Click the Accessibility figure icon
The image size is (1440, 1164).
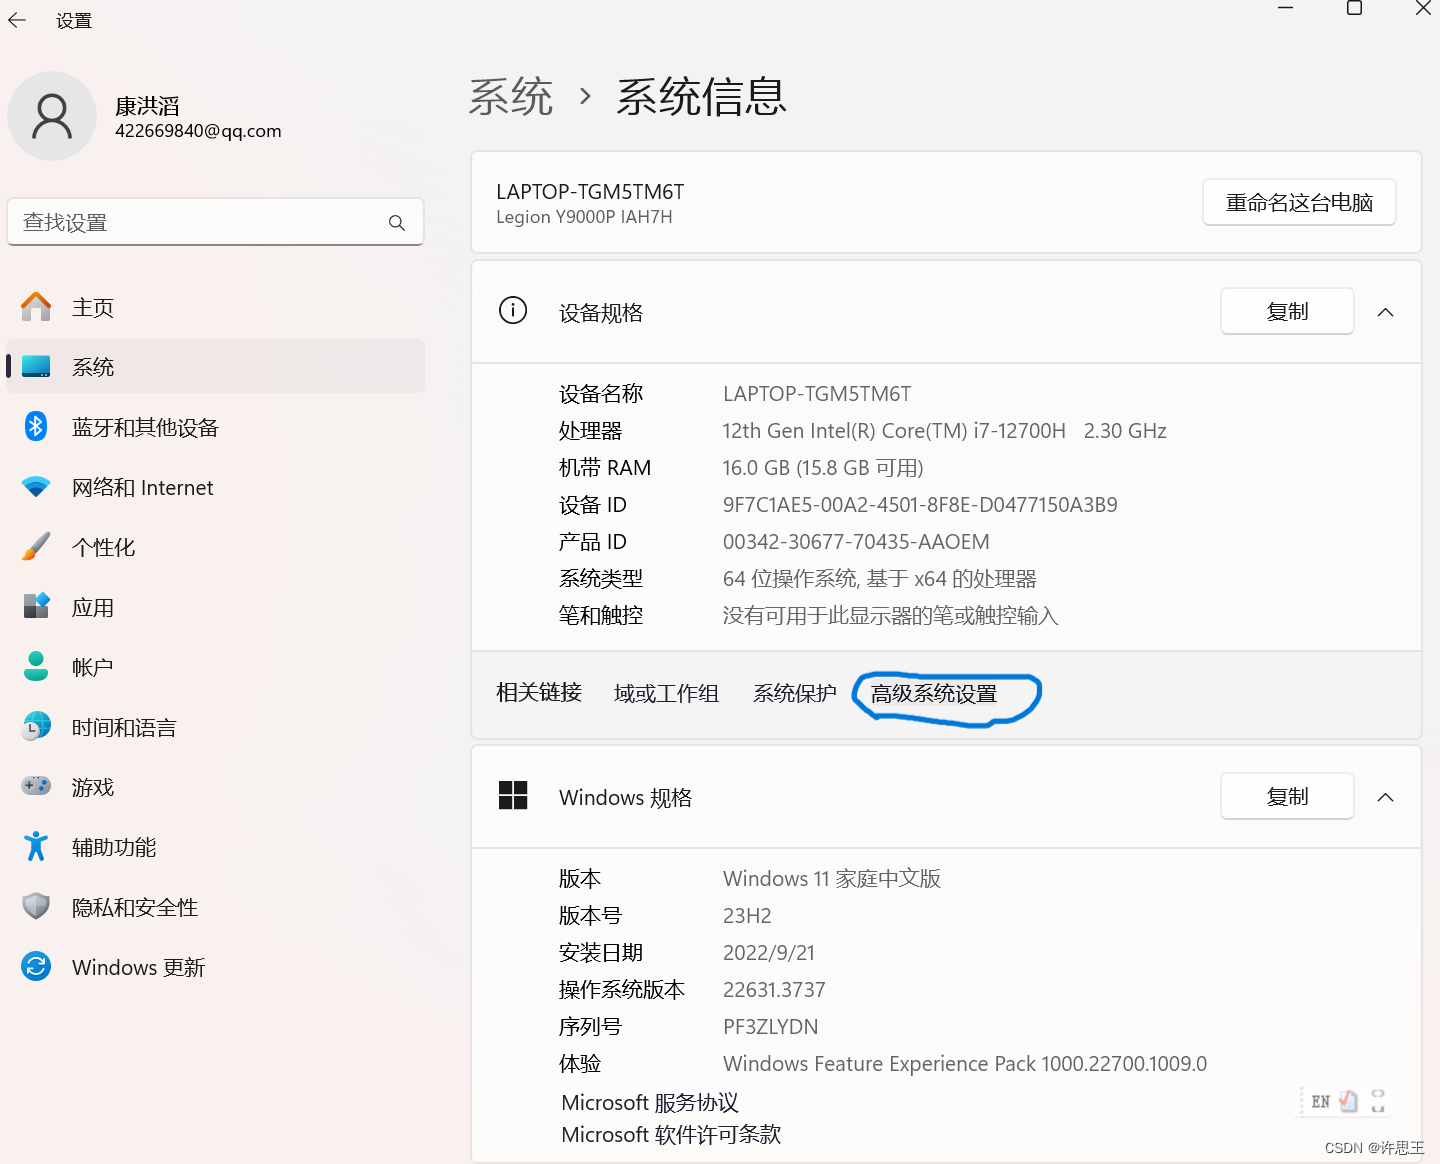point(36,847)
